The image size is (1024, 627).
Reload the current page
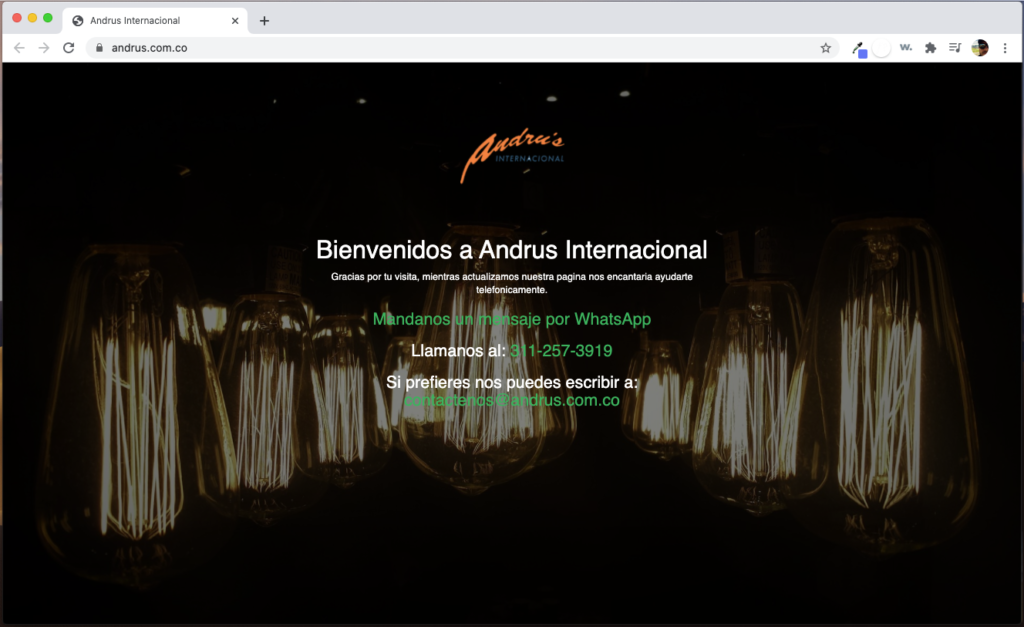click(69, 48)
